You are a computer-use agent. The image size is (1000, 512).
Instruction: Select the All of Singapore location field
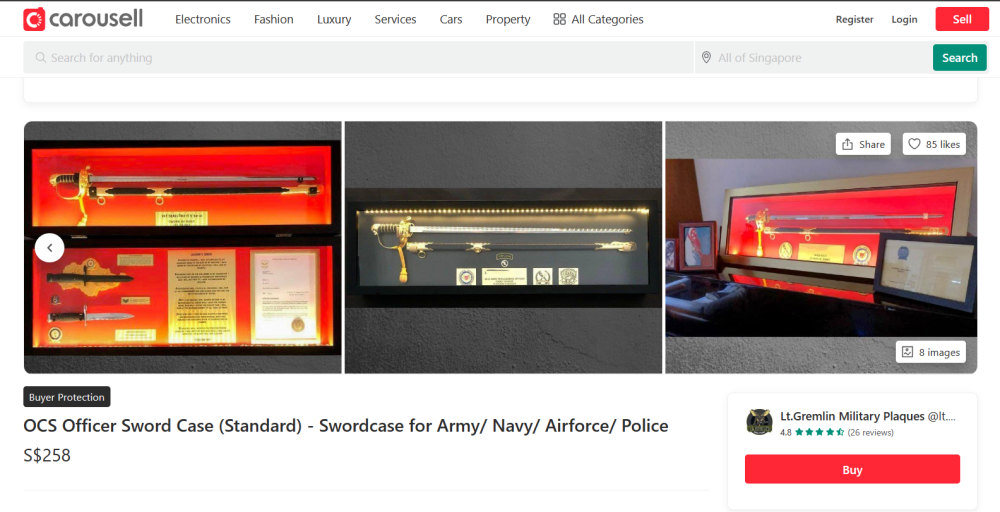pos(814,57)
